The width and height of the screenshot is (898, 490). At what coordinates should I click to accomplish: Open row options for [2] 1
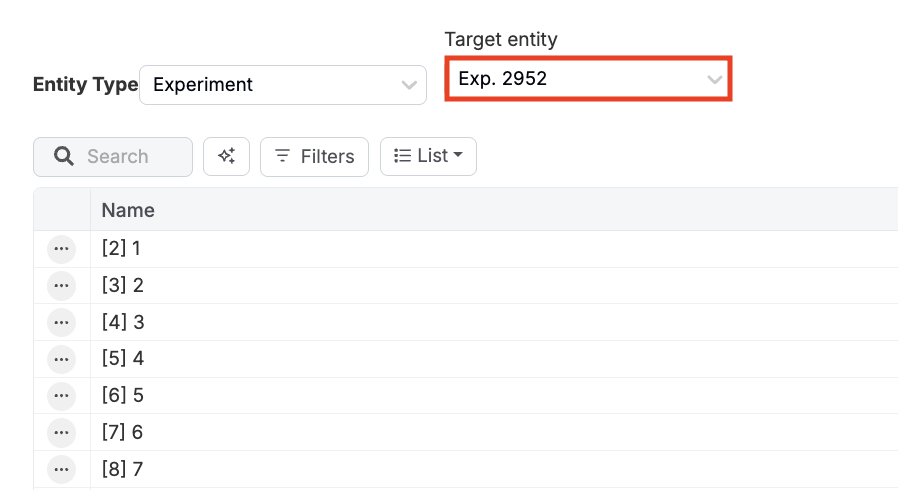(61, 248)
